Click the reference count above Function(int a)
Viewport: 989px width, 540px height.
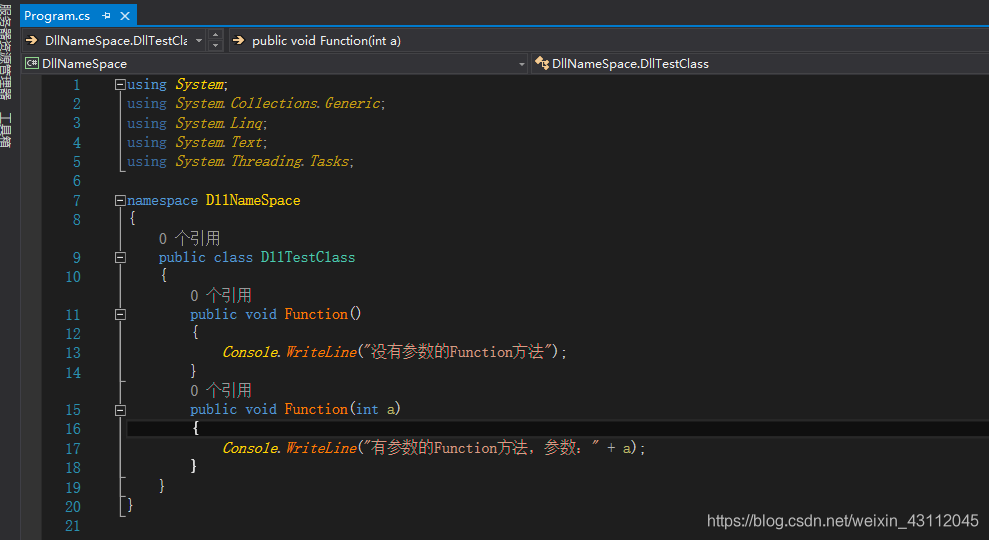(221, 390)
